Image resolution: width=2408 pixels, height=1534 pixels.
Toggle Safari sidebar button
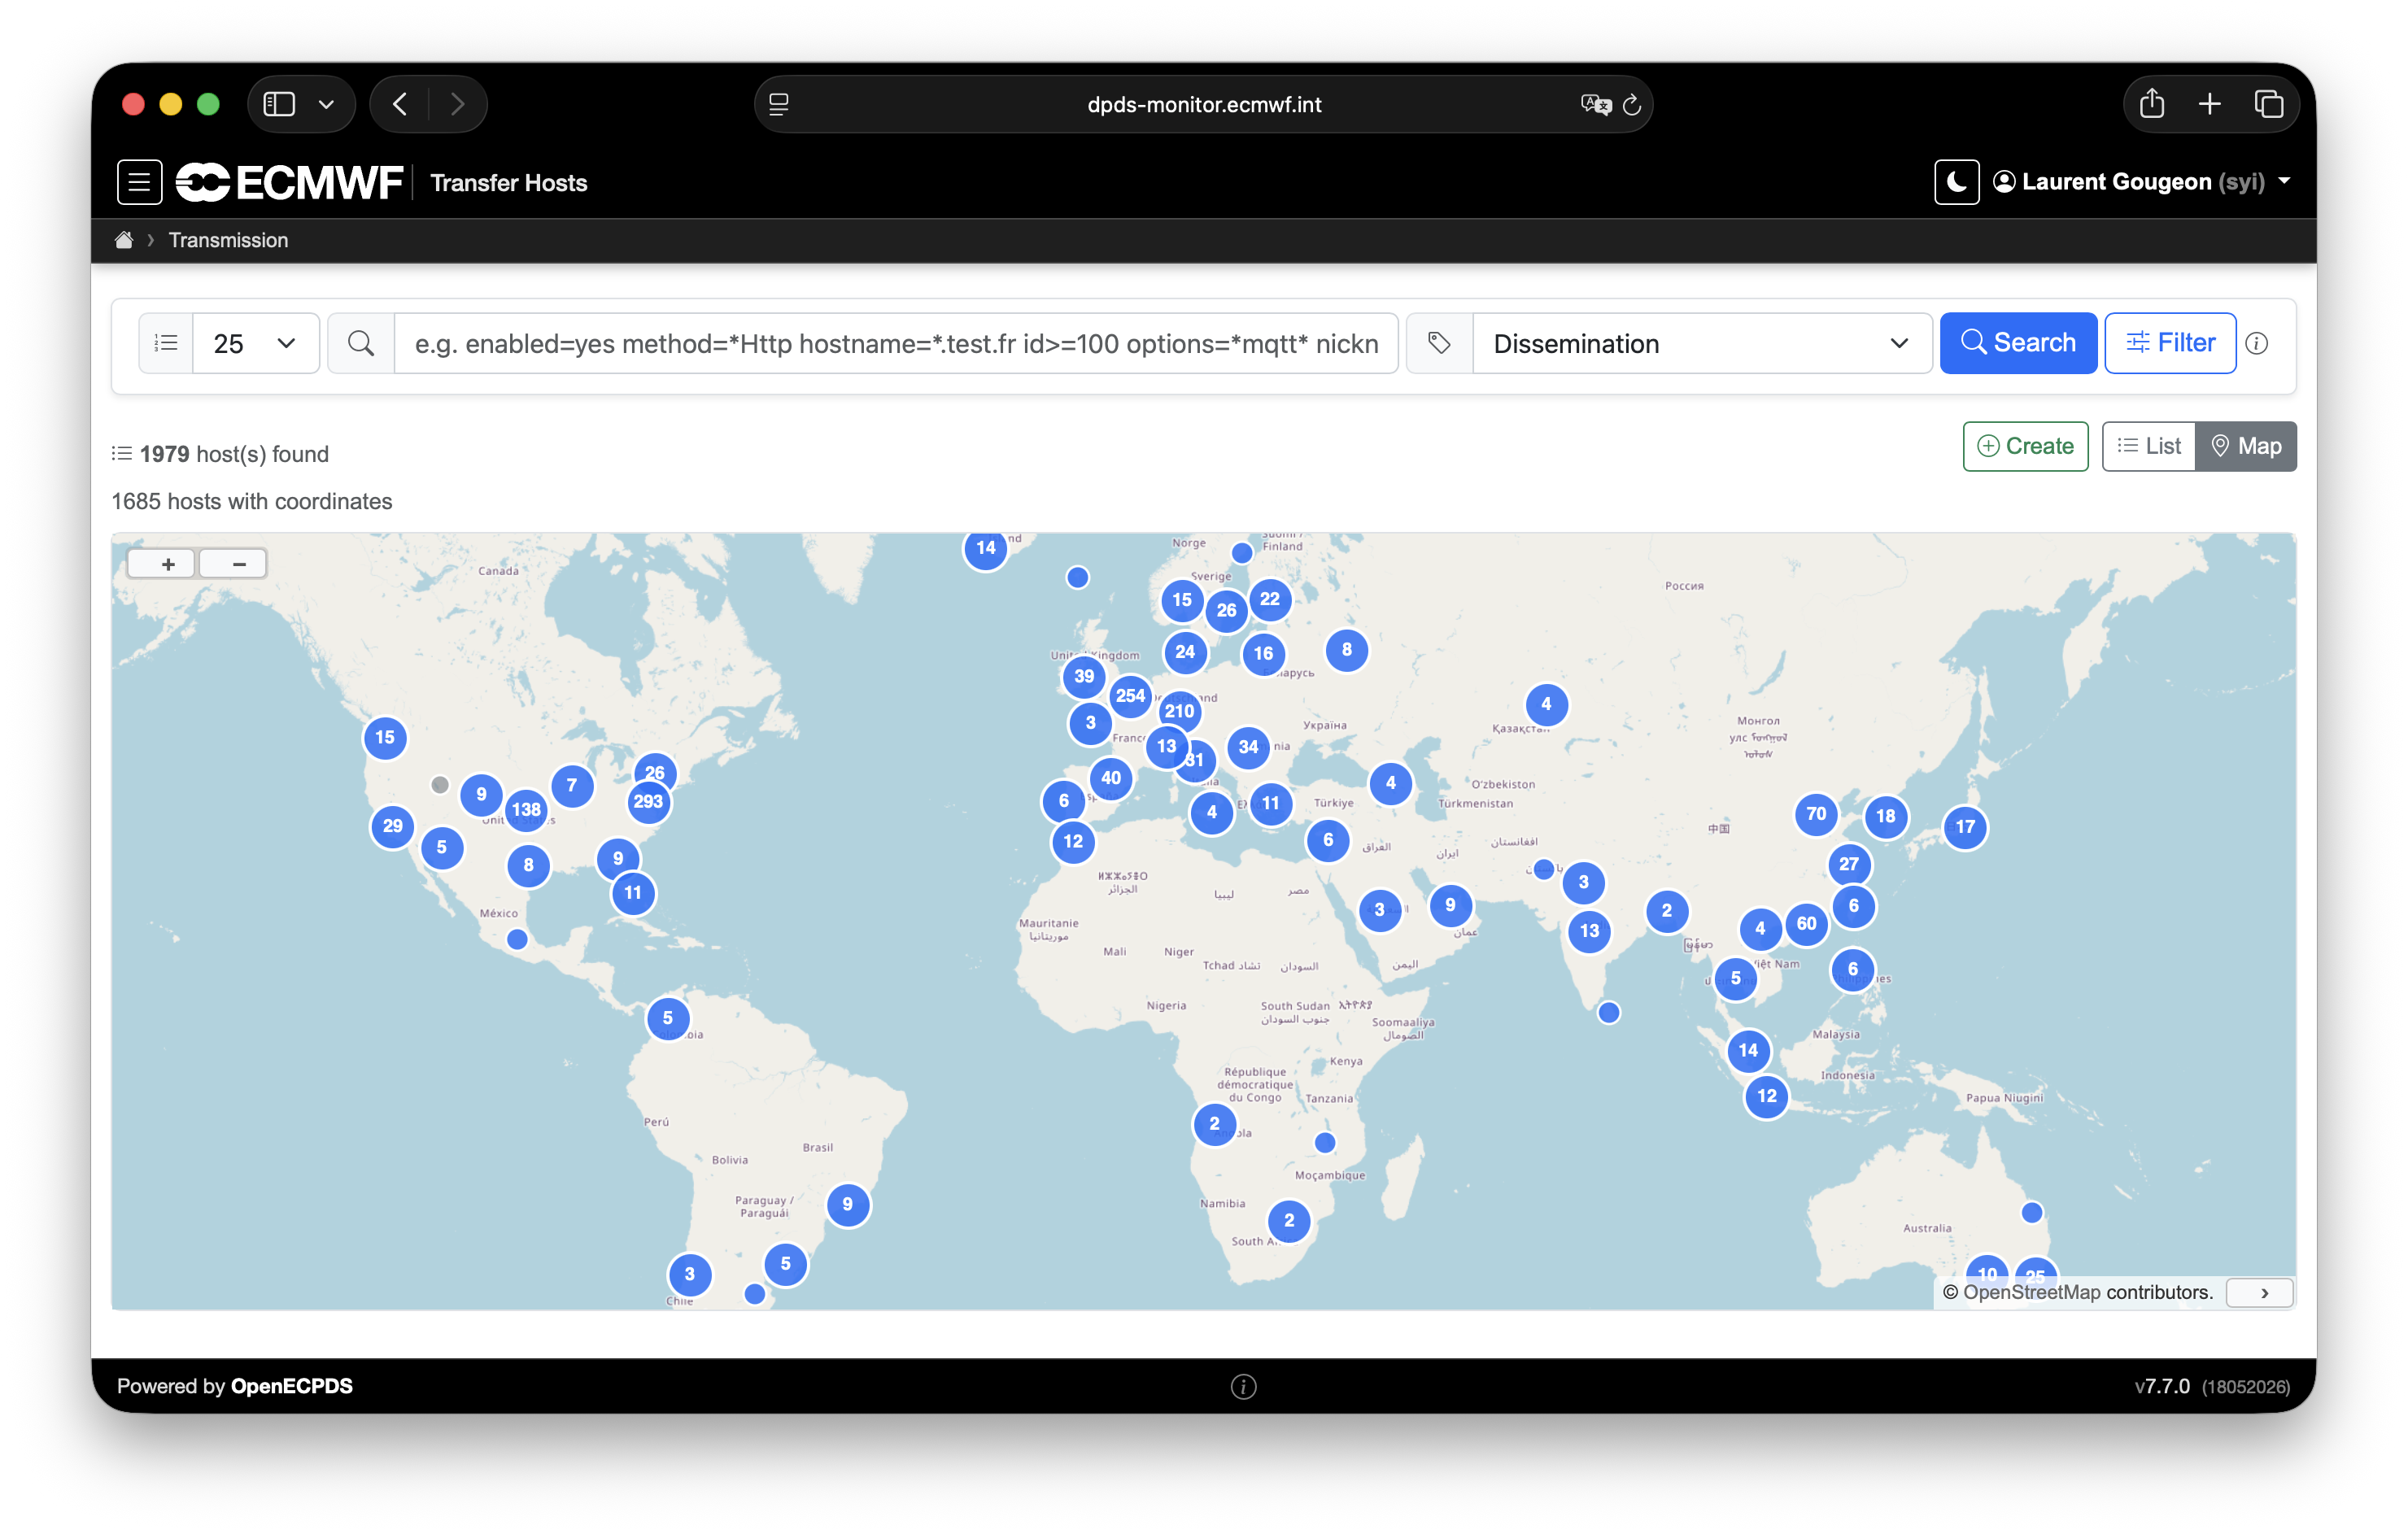(x=279, y=104)
